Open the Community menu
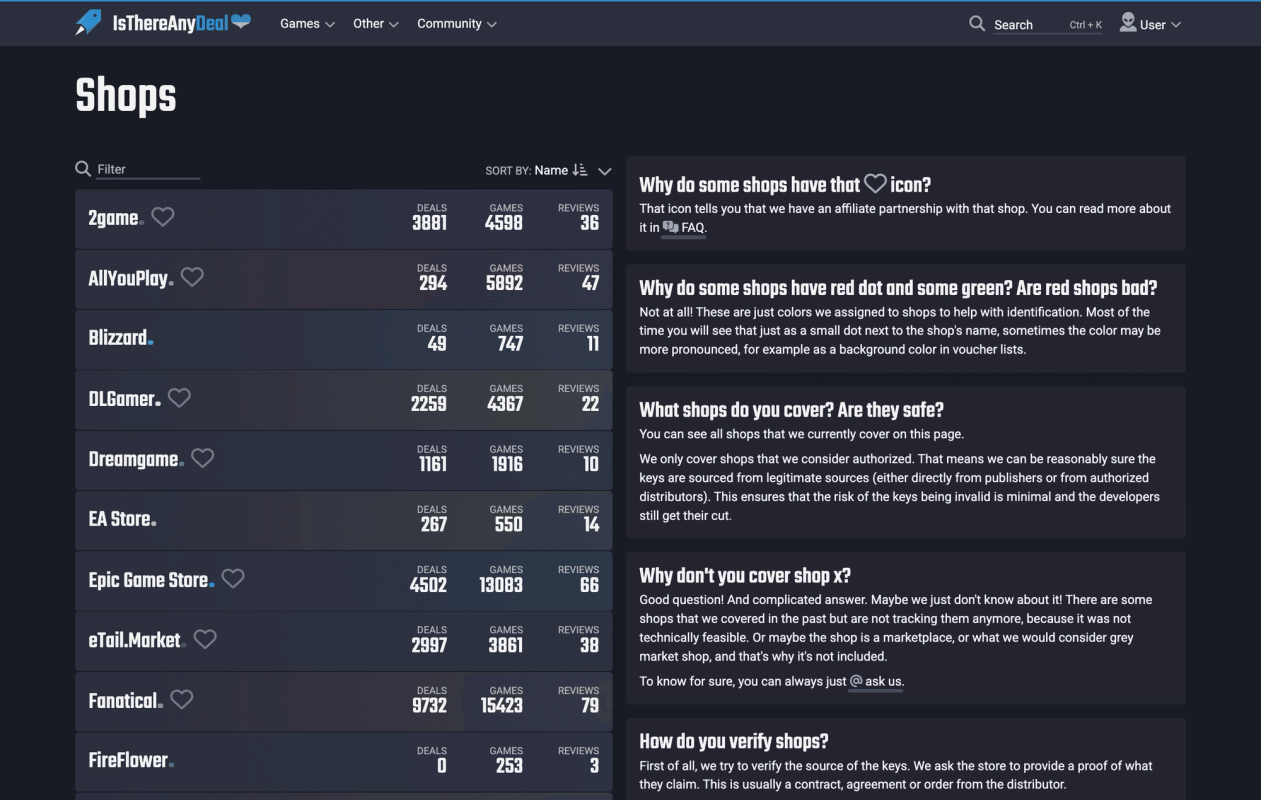Screen dimensions: 1261x800 pos(457,24)
